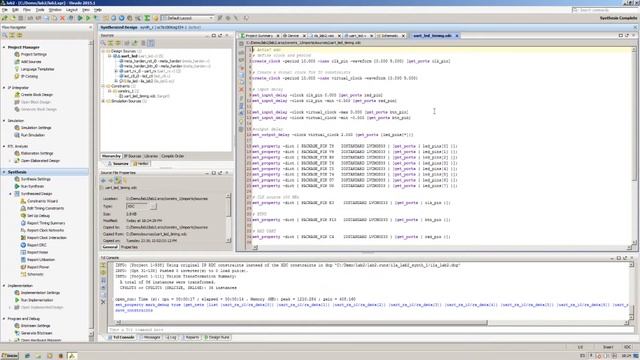Click the Search commands field
The width and height of the screenshot is (640, 360).
coord(604,10)
